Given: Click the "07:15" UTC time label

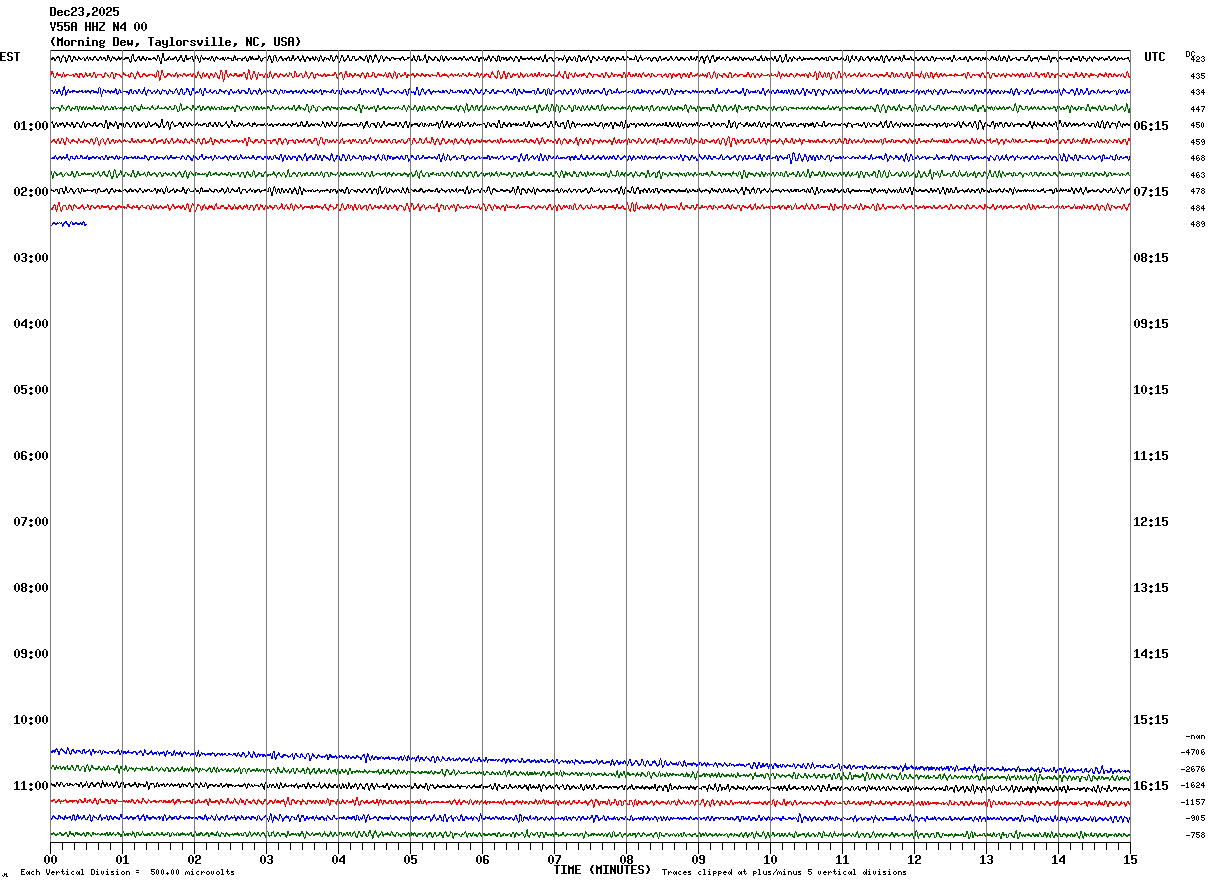Looking at the screenshot, I should coord(1151,192).
